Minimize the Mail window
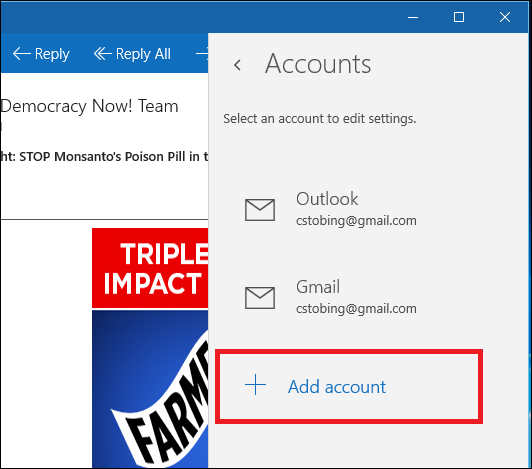The width and height of the screenshot is (532, 469). click(413, 17)
